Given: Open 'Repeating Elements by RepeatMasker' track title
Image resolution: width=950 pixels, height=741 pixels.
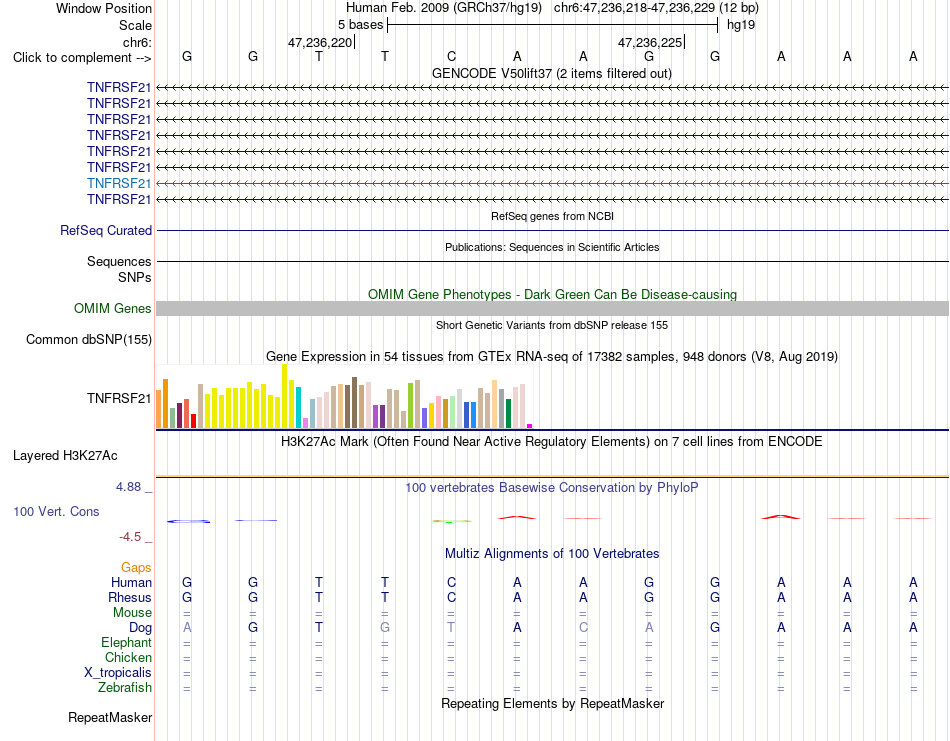Looking at the screenshot, I should pos(552,703).
